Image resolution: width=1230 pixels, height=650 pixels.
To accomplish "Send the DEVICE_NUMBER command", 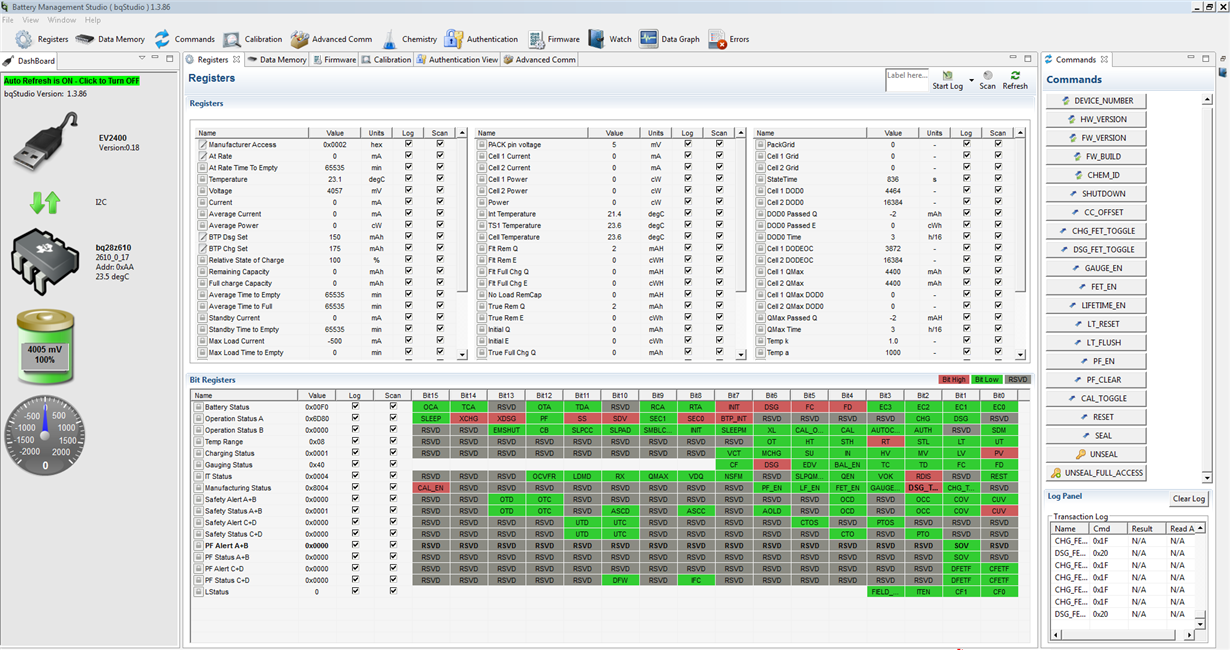I will click(1095, 101).
